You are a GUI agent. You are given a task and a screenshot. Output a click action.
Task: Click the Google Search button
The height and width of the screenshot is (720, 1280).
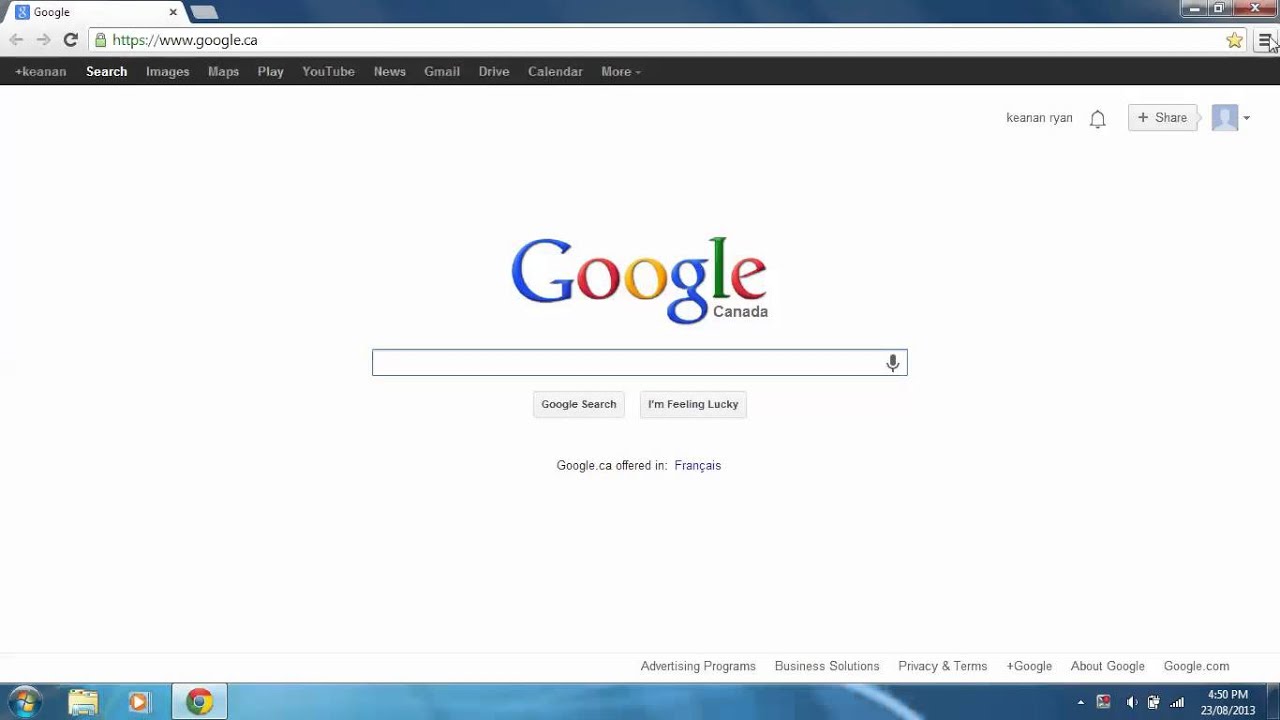coord(579,404)
